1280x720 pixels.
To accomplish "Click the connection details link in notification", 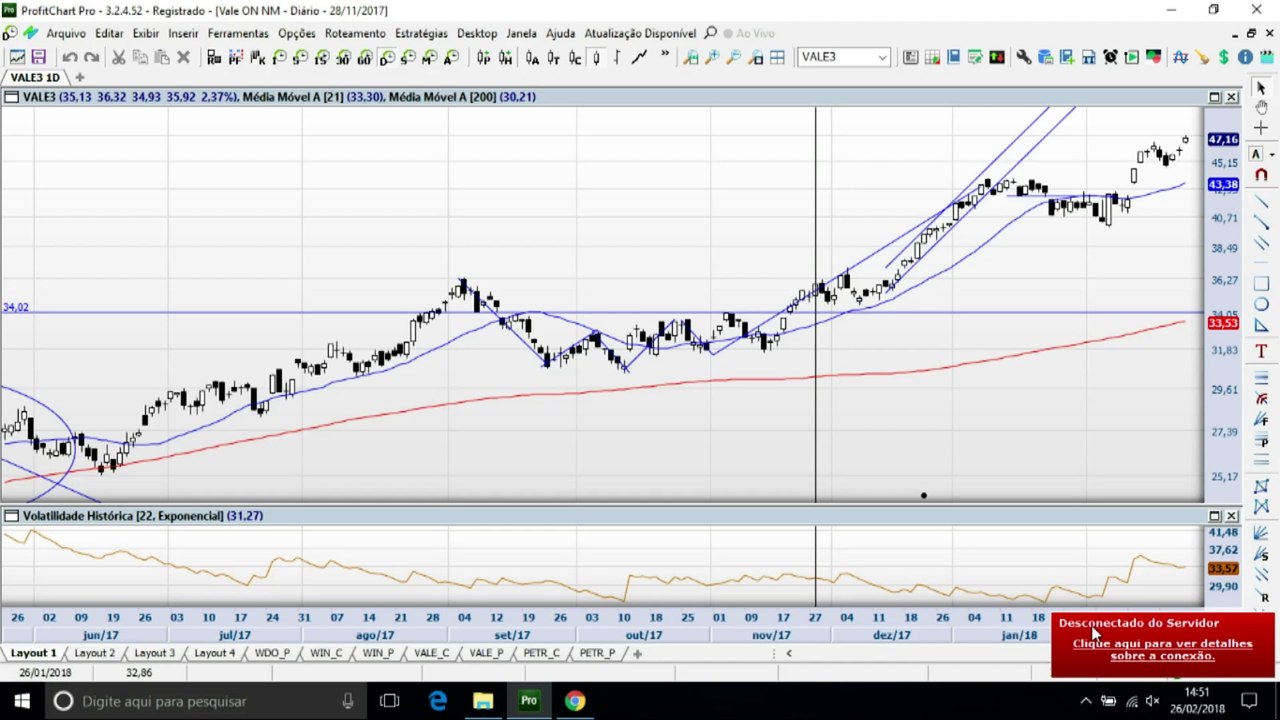I will (1162, 649).
